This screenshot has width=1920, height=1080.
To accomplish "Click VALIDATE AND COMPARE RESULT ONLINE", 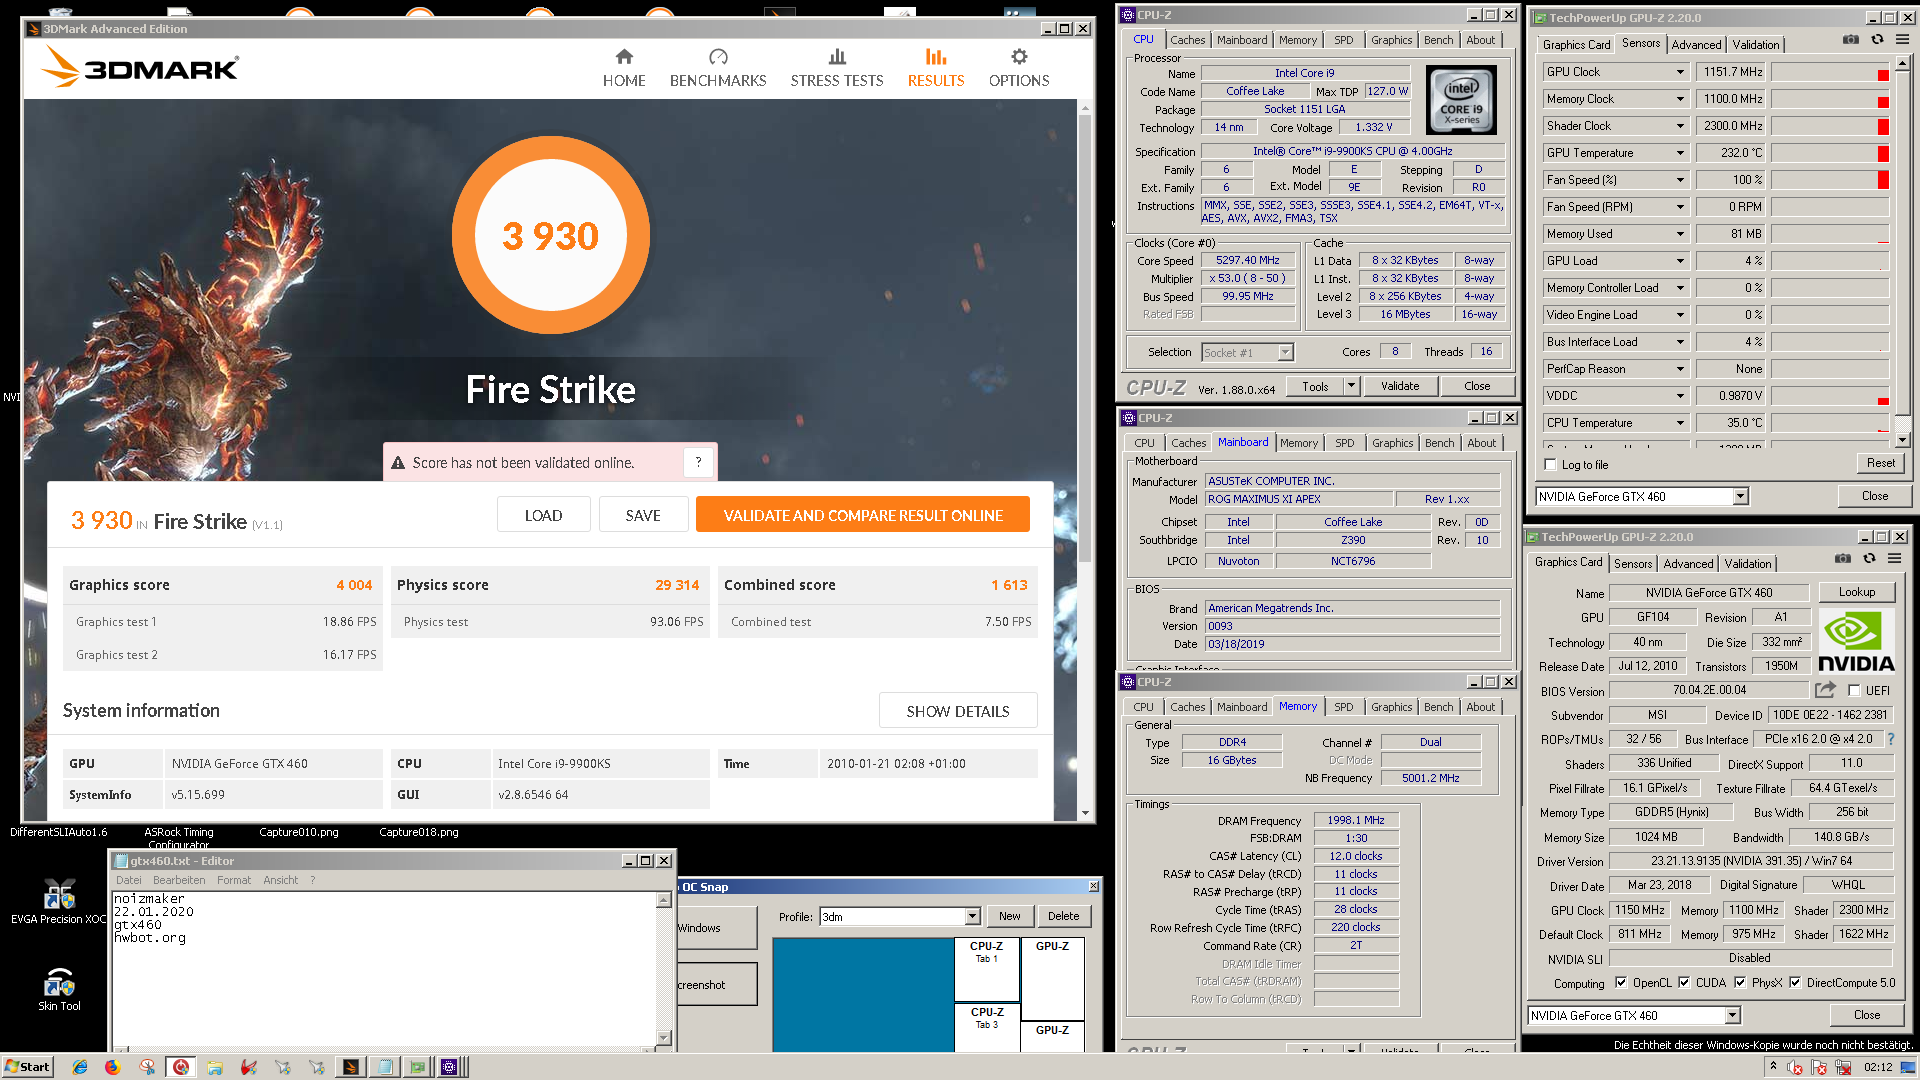I will click(x=863, y=515).
